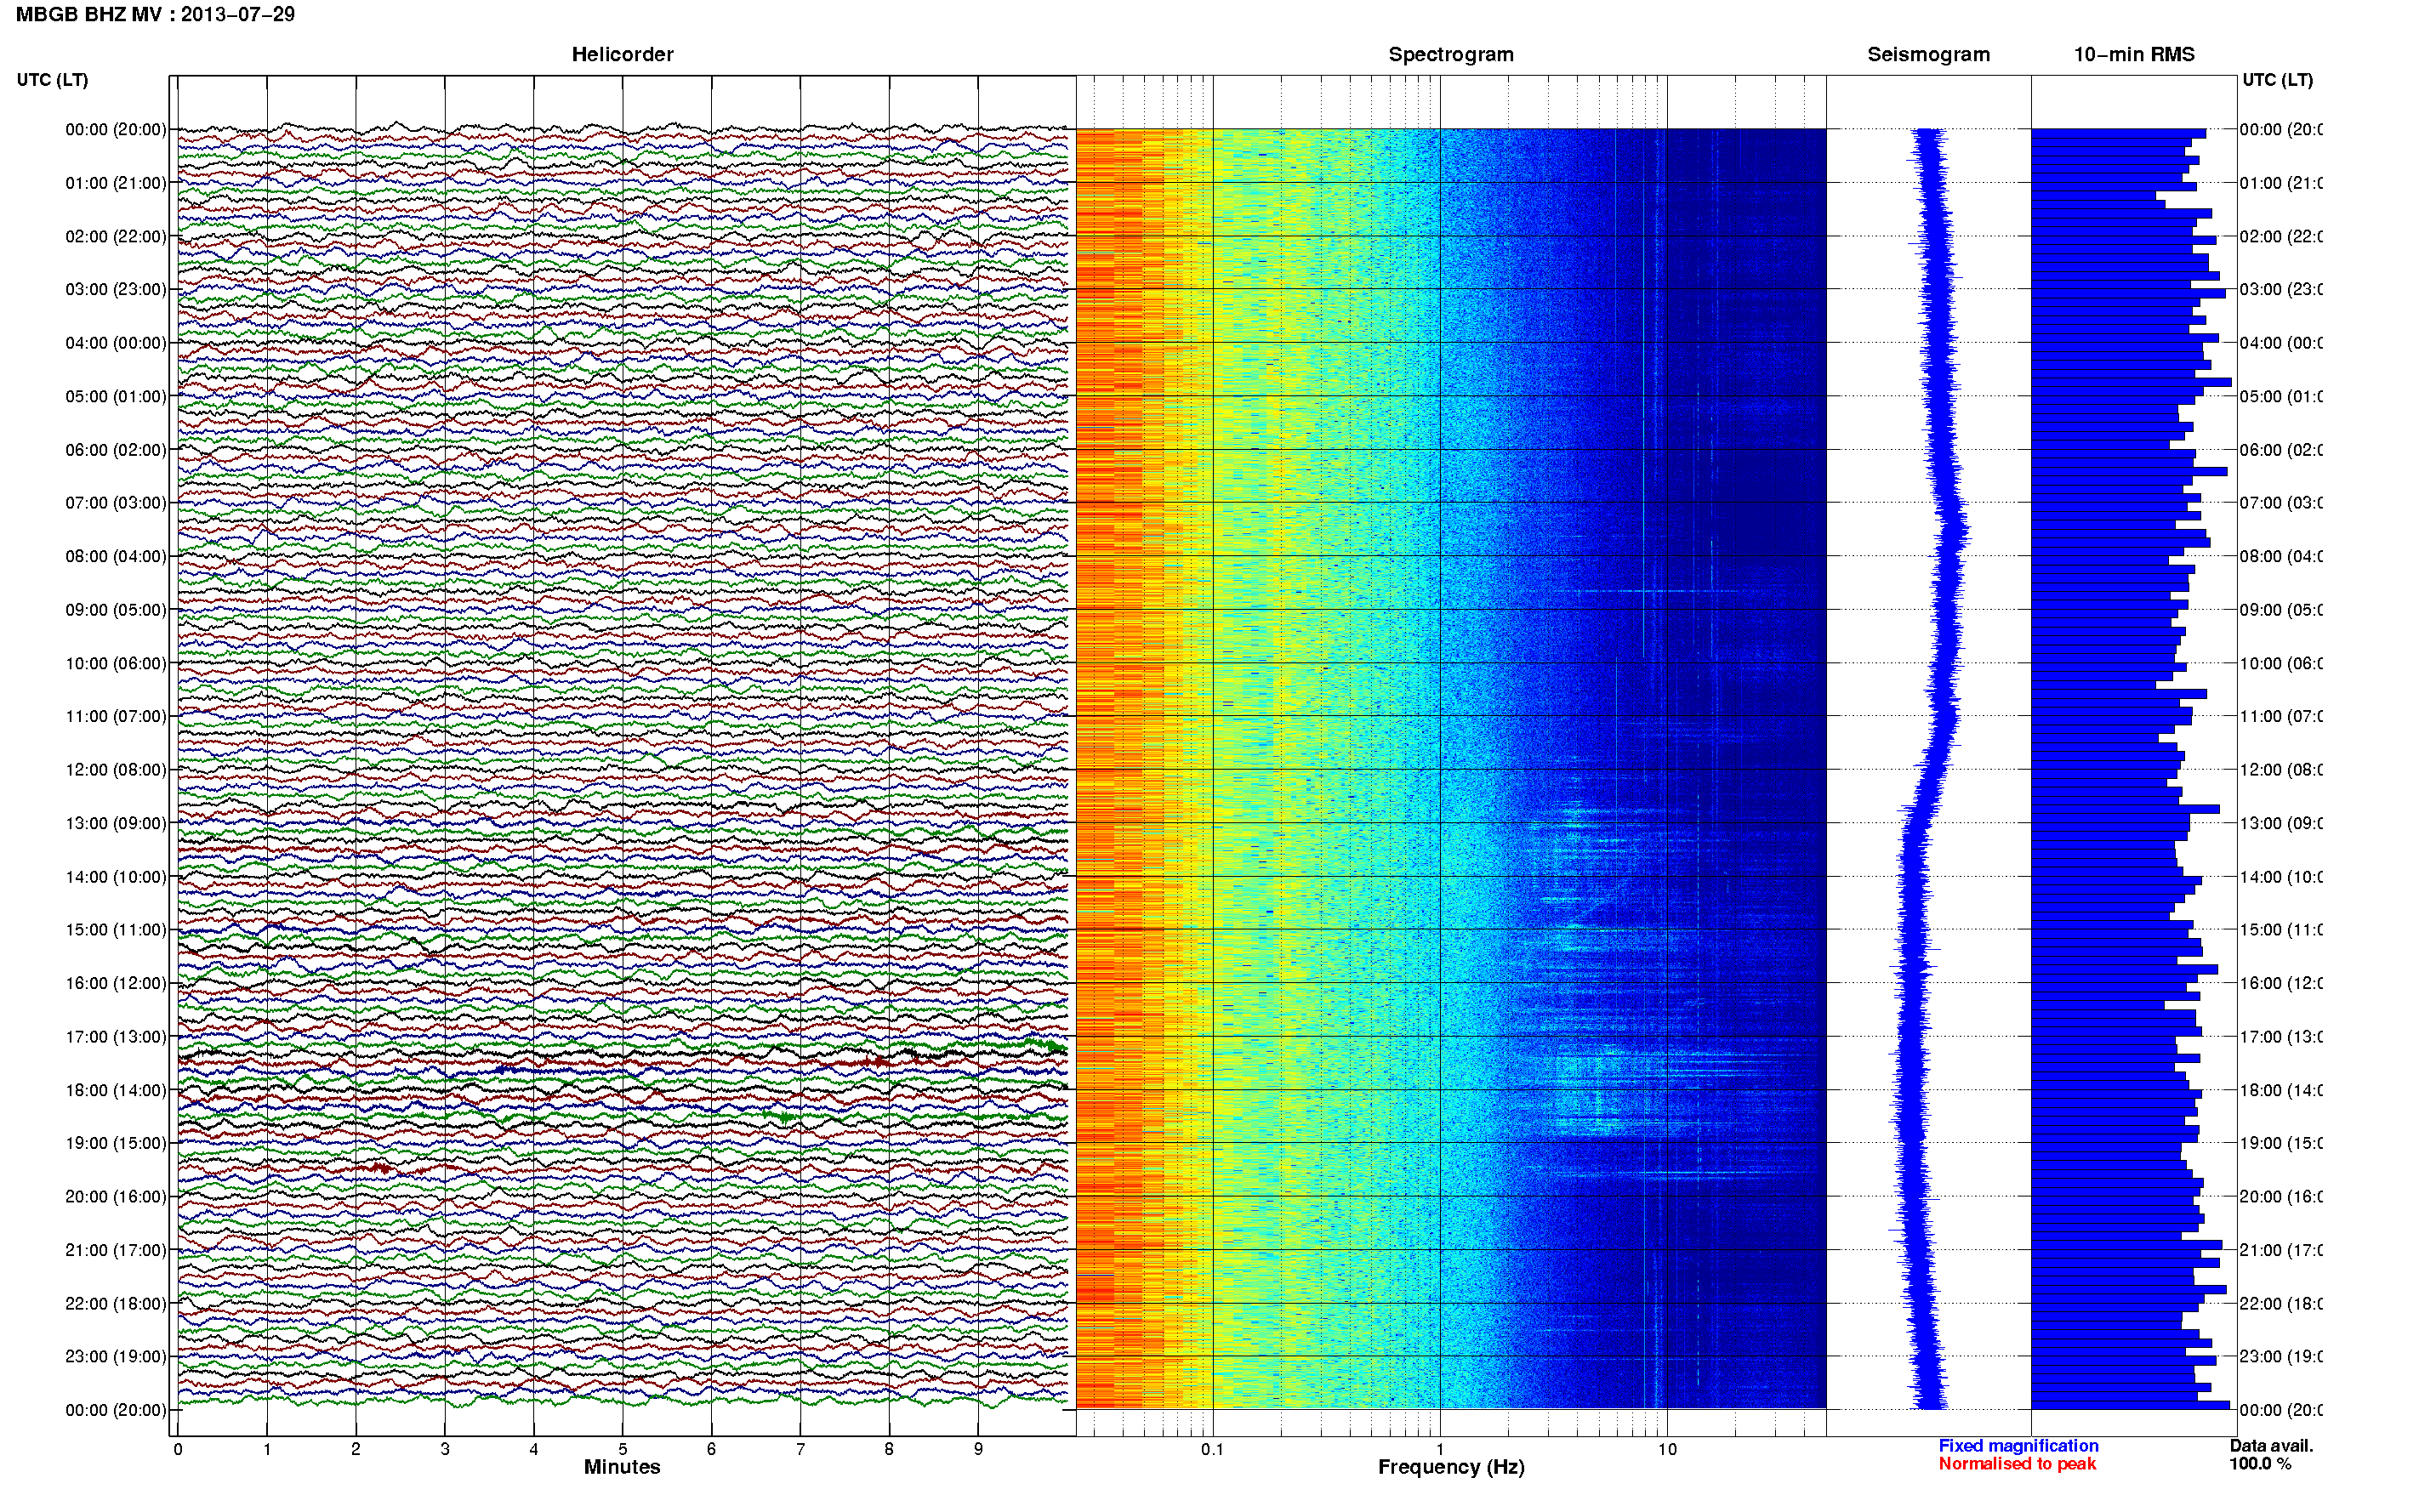Screen dimensions: 2419x1512
Task: Click left time label 21:00 (17:00)
Action: (x=116, y=1250)
